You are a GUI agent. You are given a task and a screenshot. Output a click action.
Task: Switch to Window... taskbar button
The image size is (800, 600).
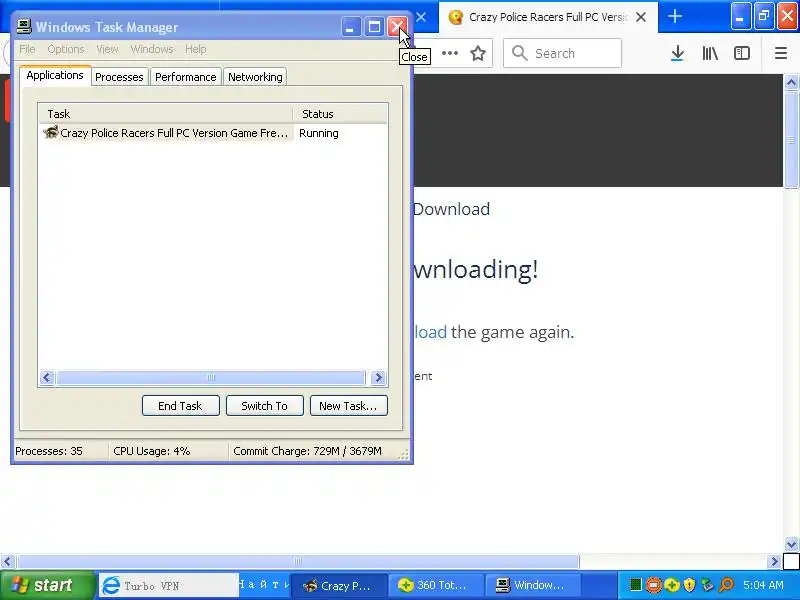pos(533,586)
